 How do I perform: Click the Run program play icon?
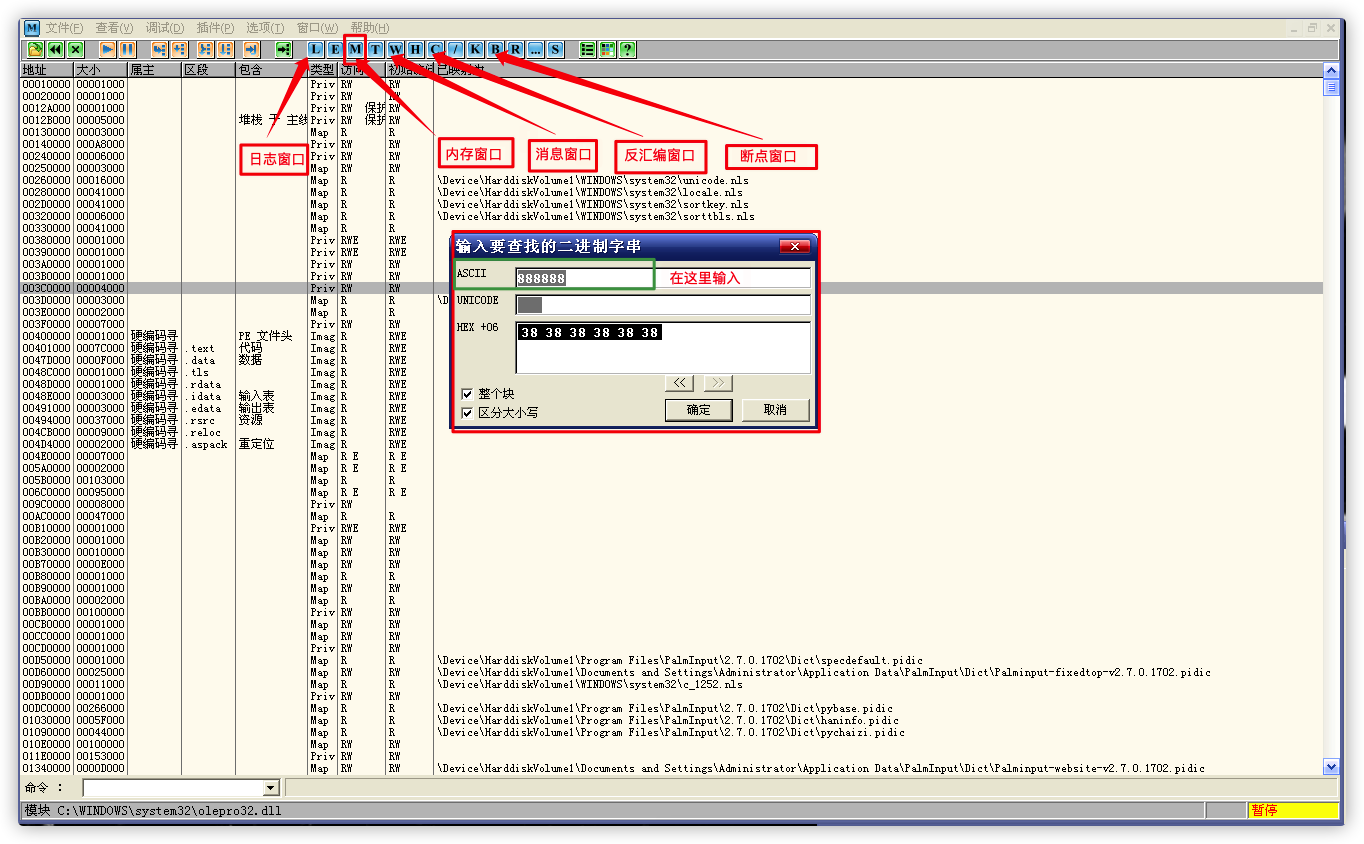point(107,49)
